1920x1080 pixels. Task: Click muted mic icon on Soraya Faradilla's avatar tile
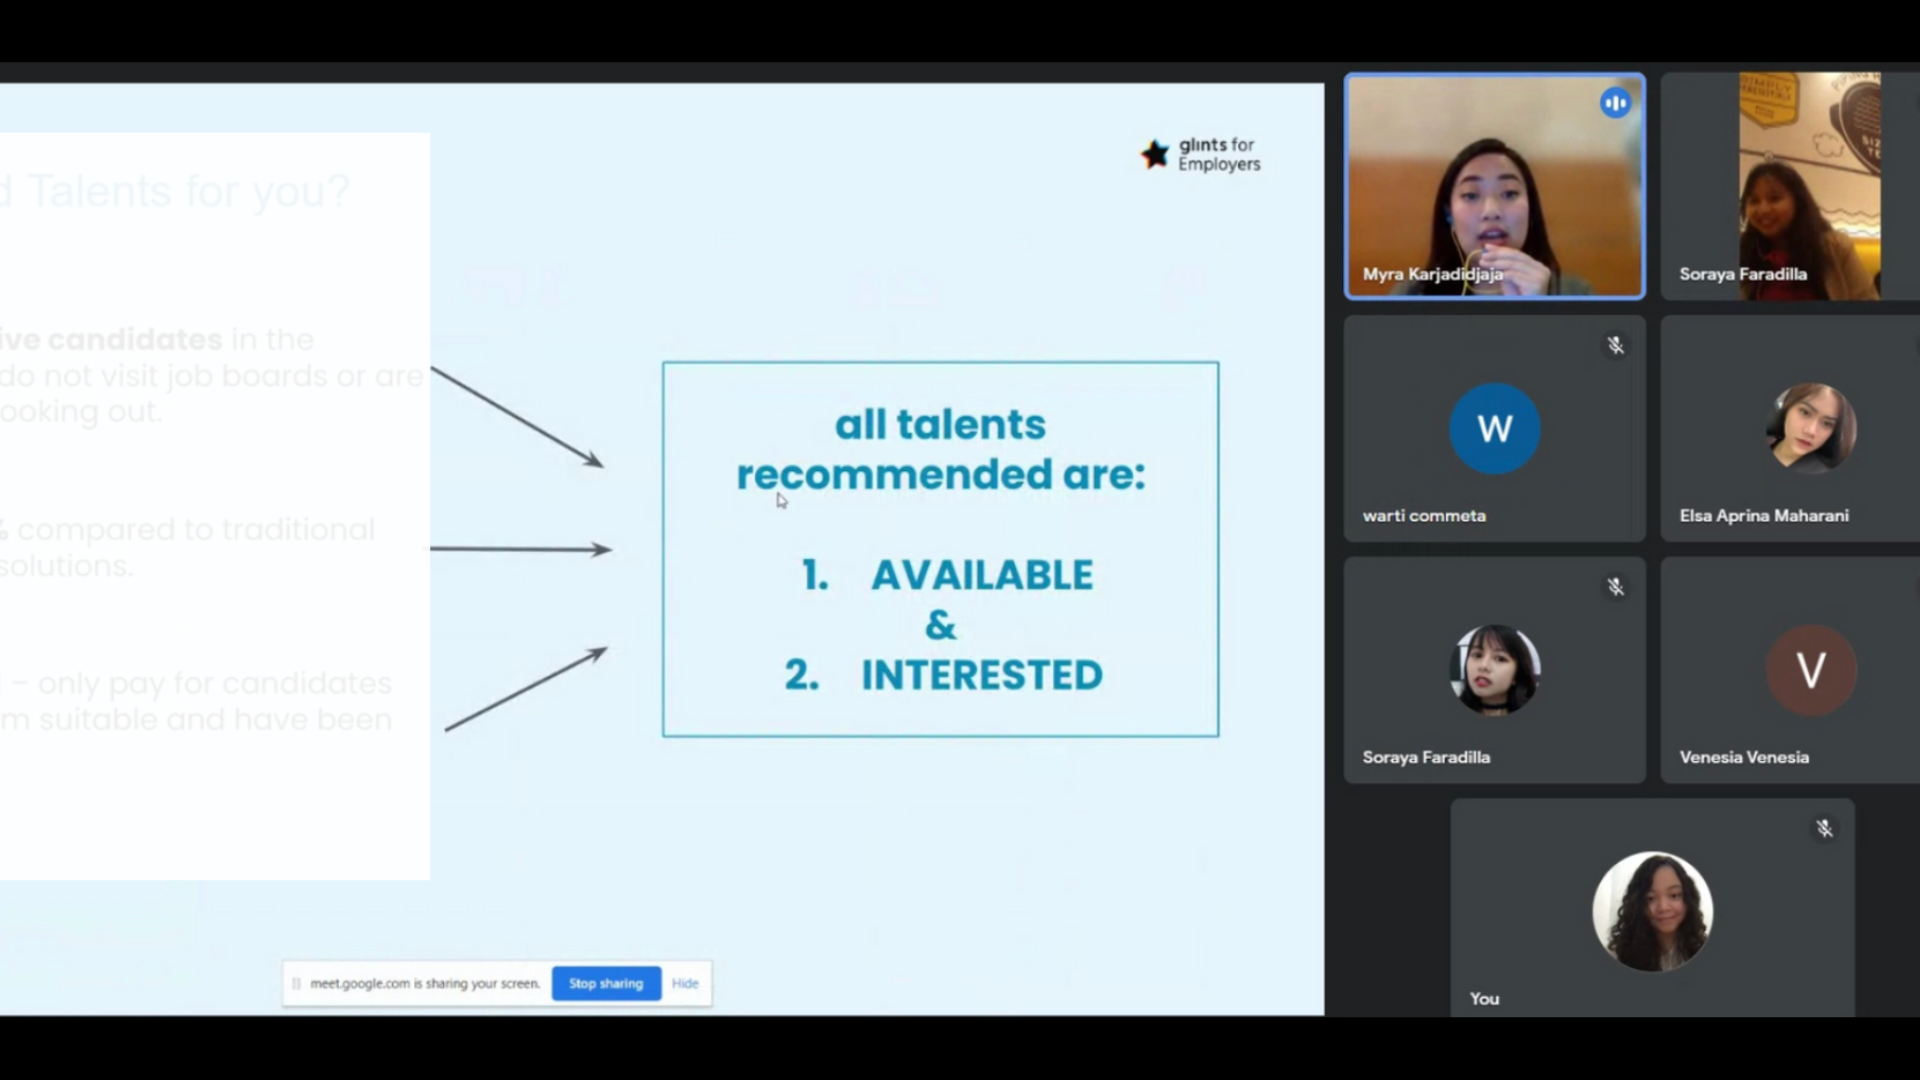coord(1615,587)
